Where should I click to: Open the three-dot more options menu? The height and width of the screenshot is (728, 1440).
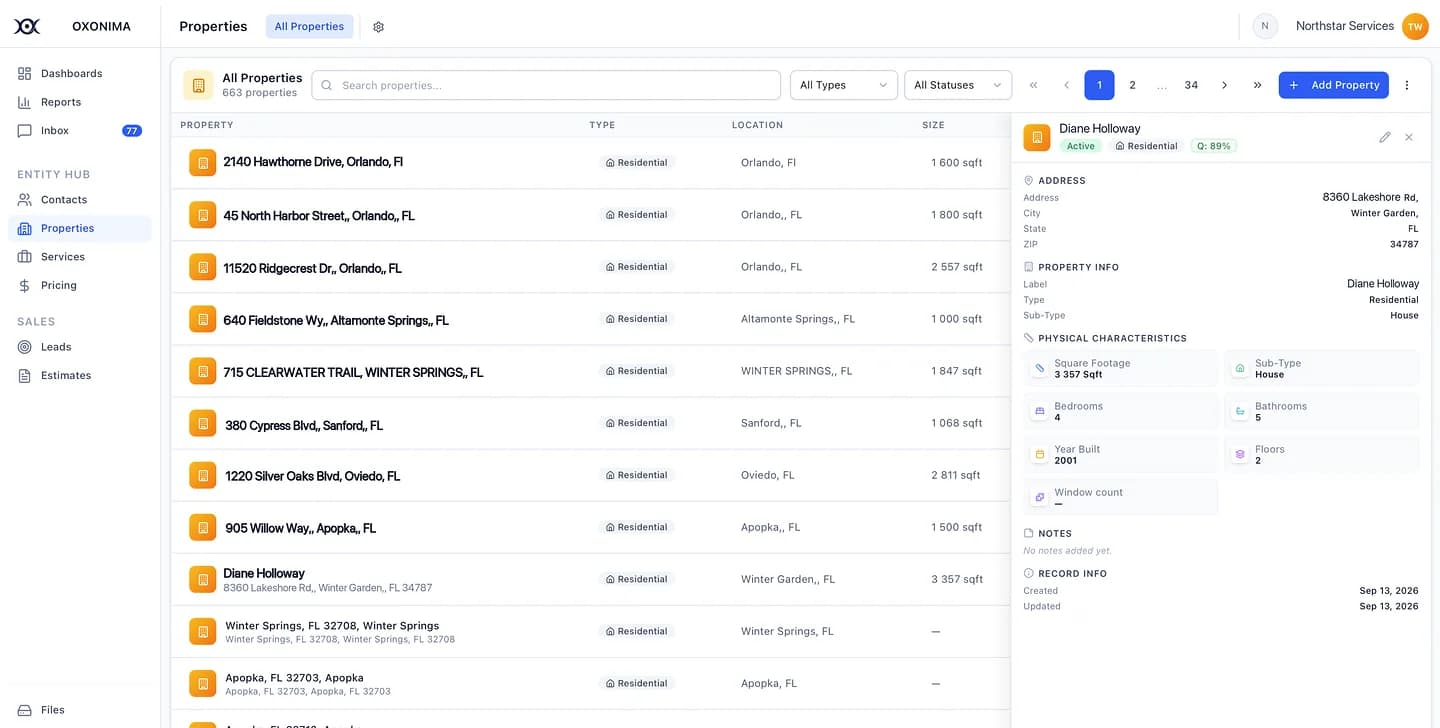tap(1407, 85)
